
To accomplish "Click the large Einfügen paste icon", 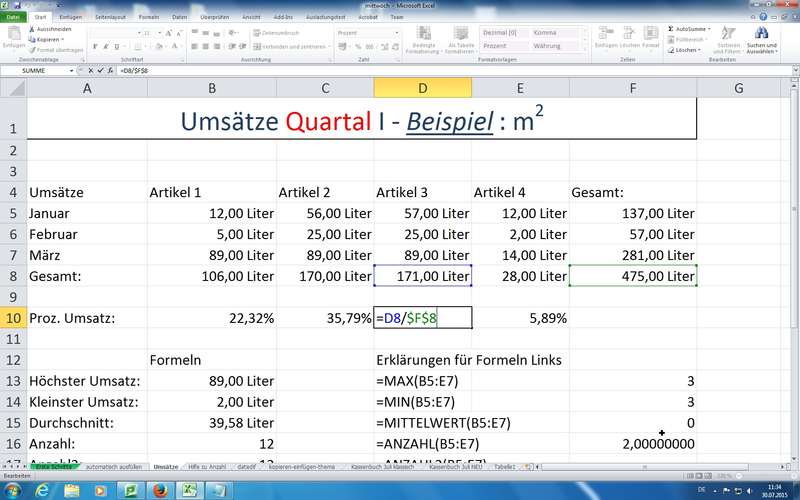I will point(14,34).
